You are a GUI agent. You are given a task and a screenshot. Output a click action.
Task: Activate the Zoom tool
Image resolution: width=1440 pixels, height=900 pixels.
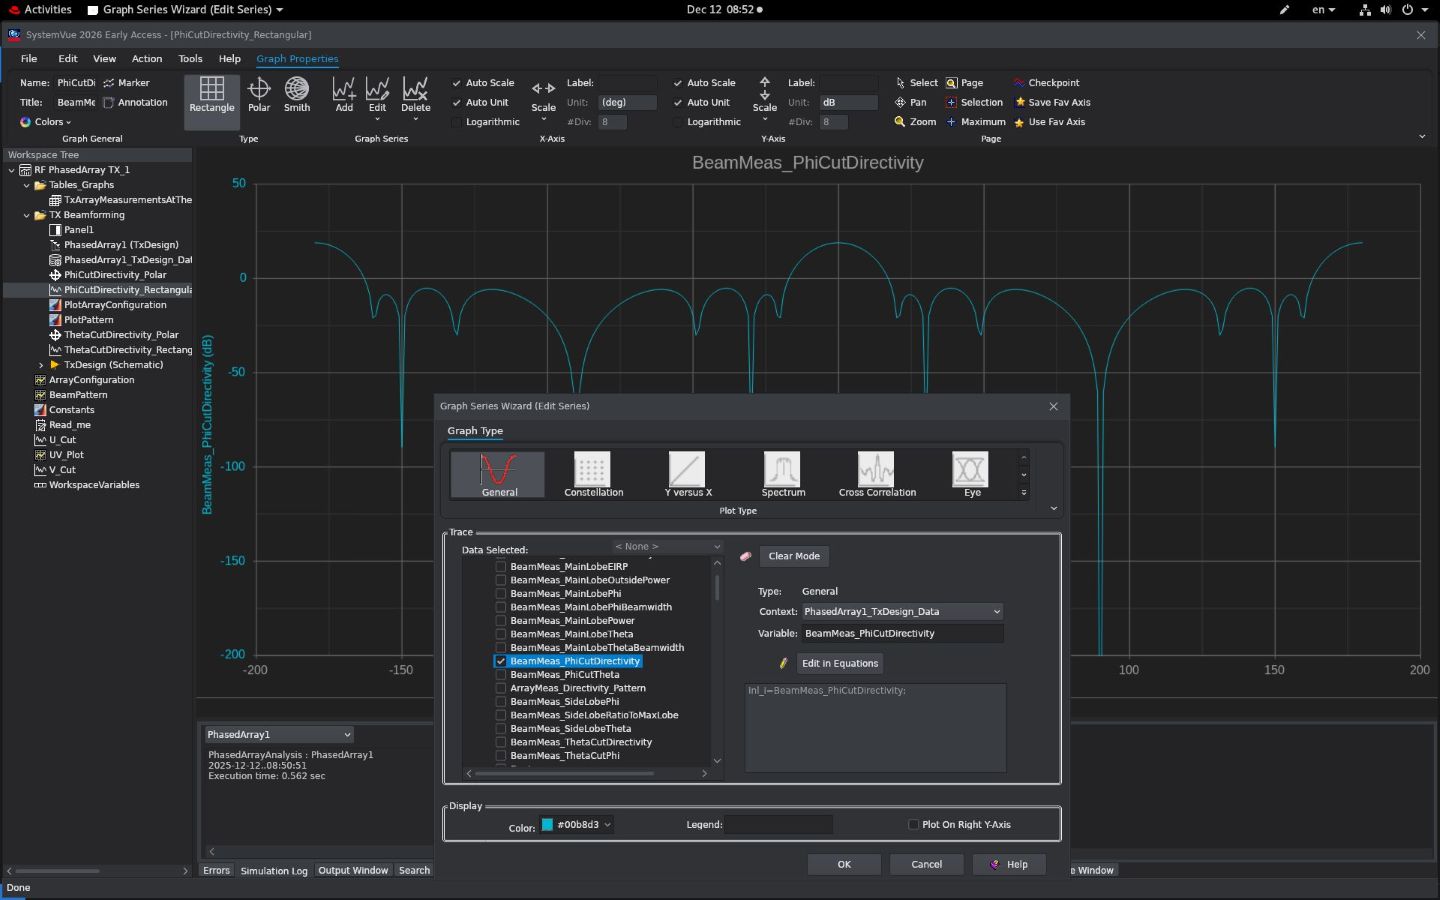point(915,122)
